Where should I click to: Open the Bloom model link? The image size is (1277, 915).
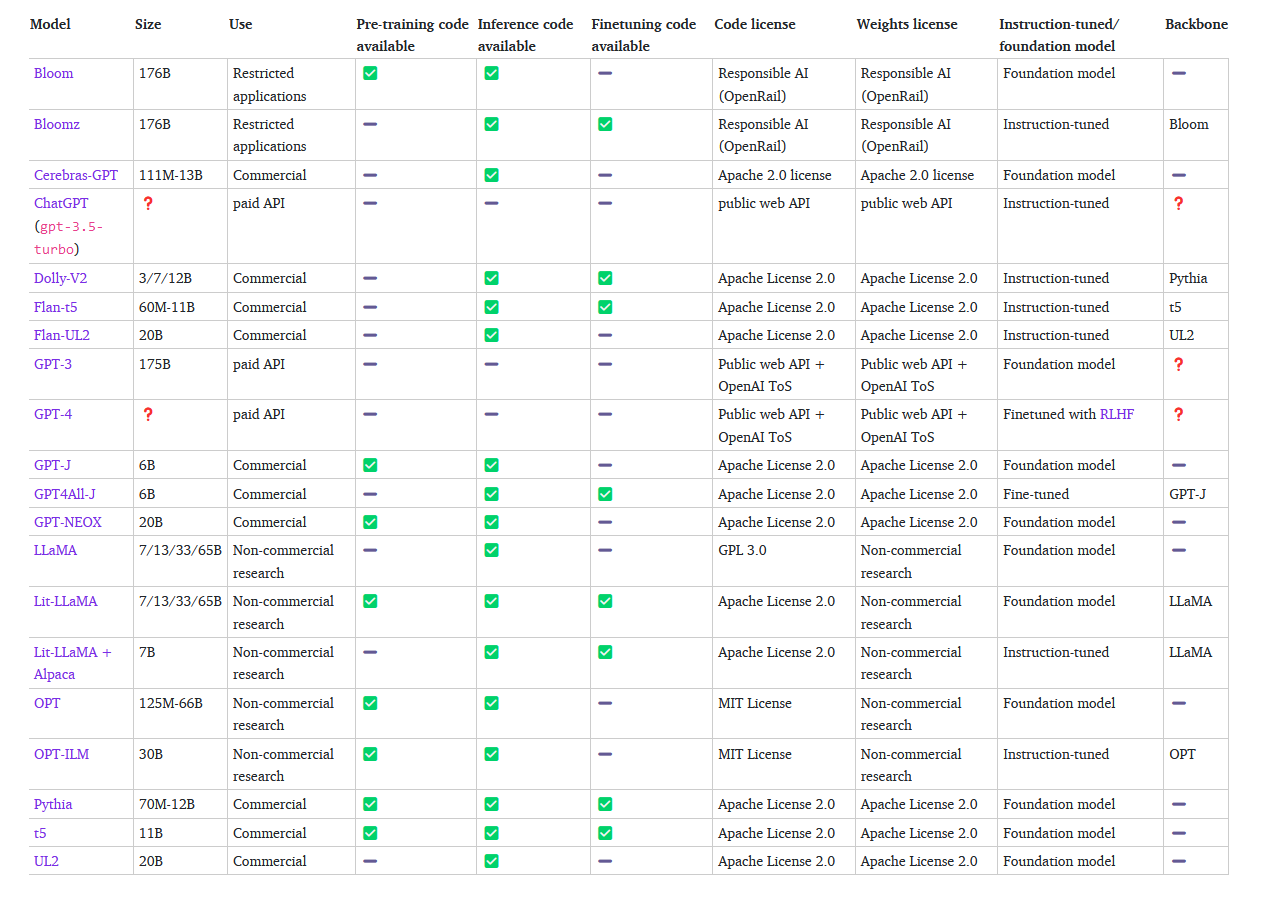54,73
